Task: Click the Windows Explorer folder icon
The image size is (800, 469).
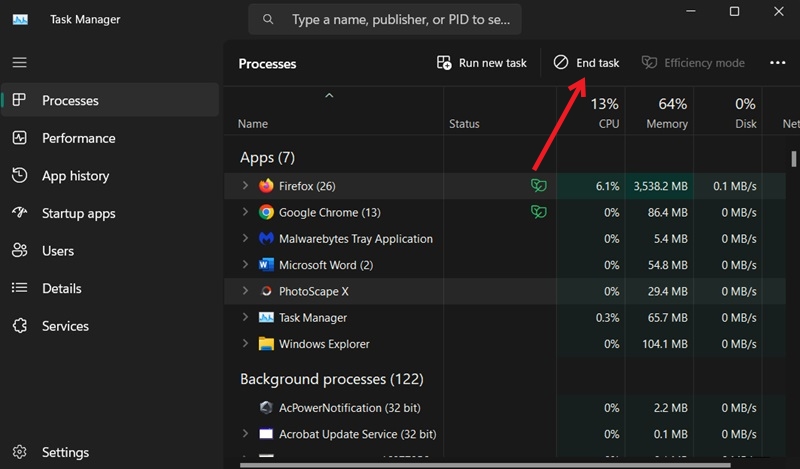Action: coord(266,343)
